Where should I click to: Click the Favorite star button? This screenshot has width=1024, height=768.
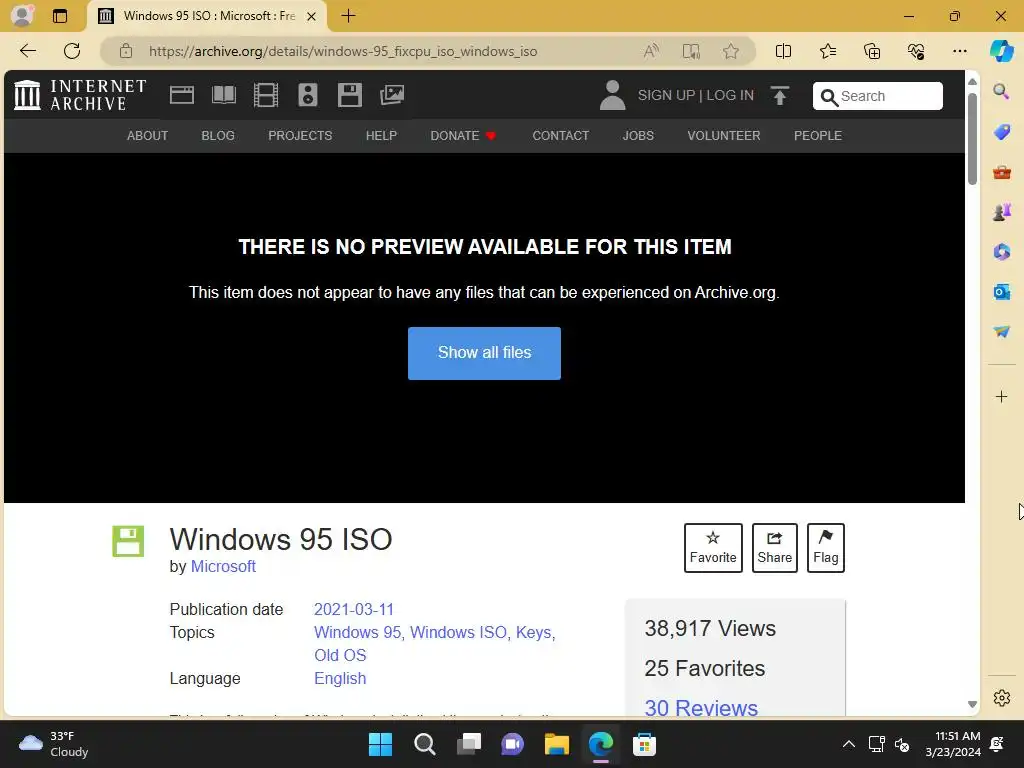713,548
